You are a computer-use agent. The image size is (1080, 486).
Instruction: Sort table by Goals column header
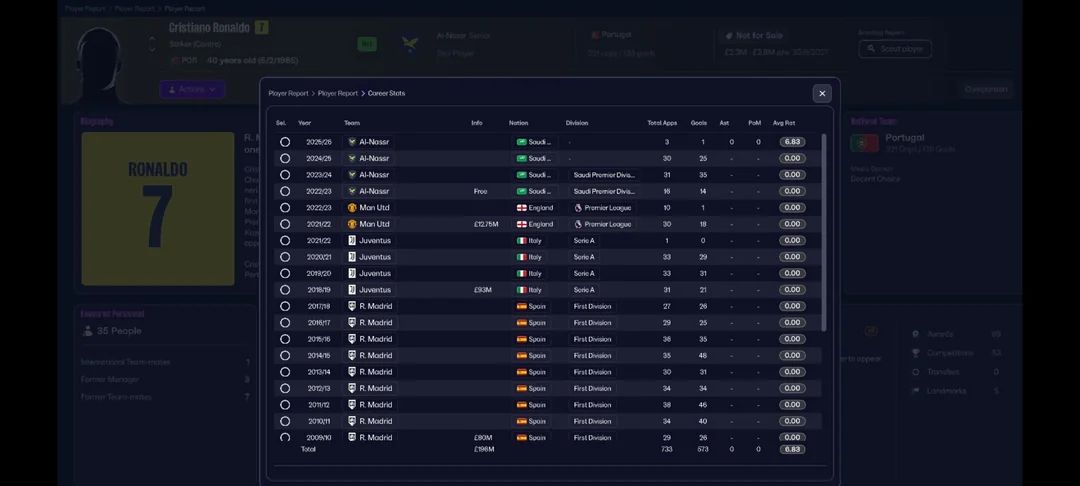[x=698, y=123]
